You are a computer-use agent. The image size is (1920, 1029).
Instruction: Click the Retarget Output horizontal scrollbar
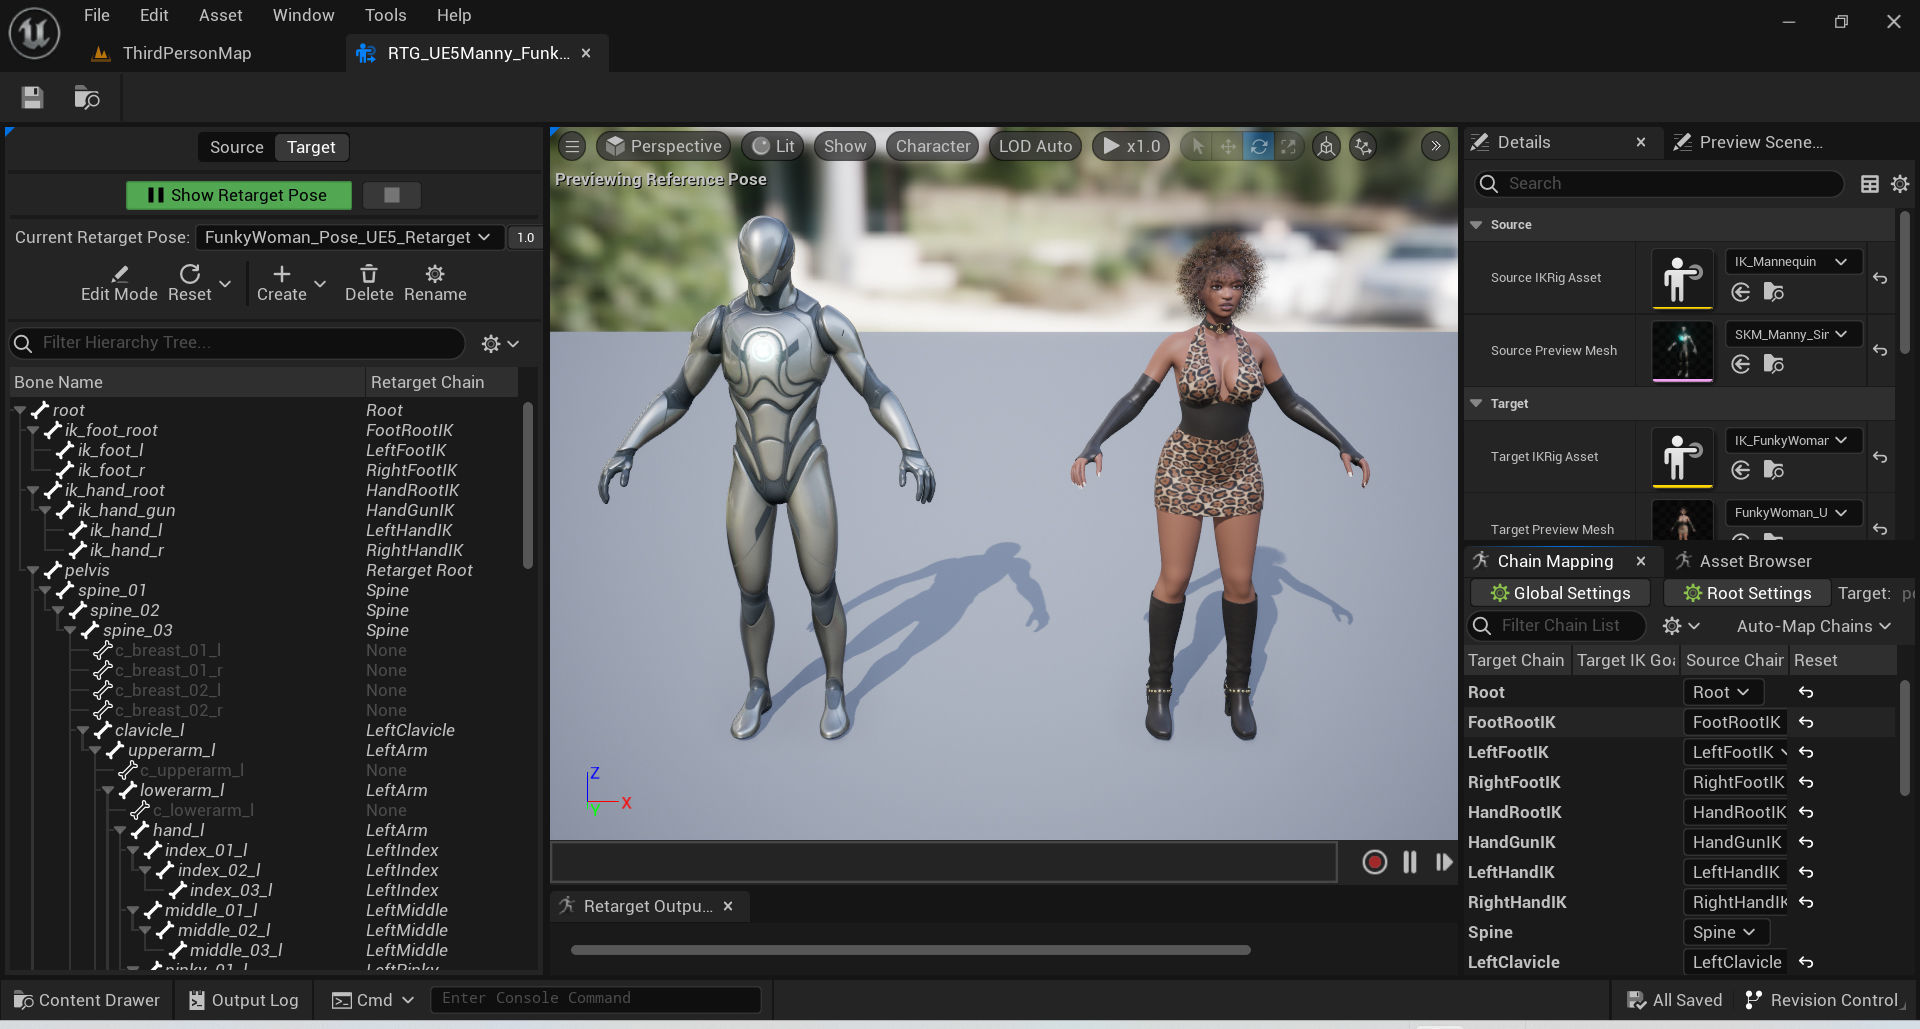[x=910, y=950]
